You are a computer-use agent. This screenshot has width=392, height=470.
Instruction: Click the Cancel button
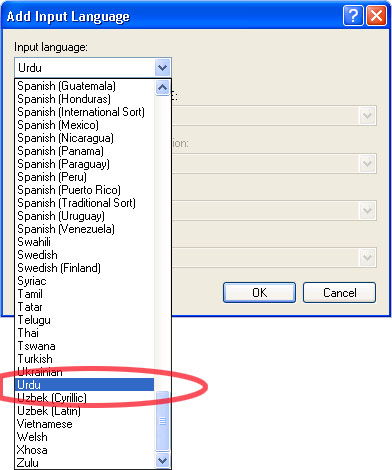pyautogui.click(x=339, y=293)
